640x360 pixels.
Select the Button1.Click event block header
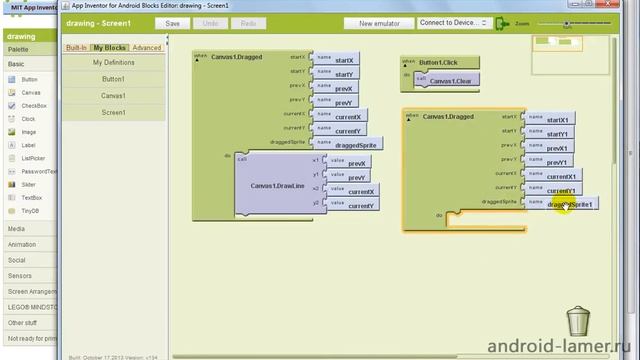440,62
